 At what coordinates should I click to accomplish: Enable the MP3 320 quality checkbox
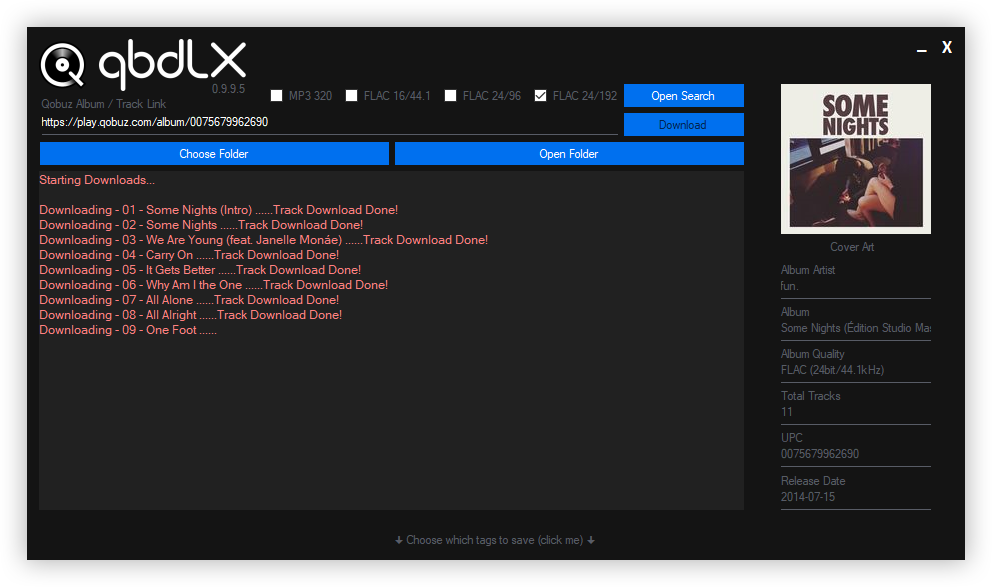tap(277, 96)
